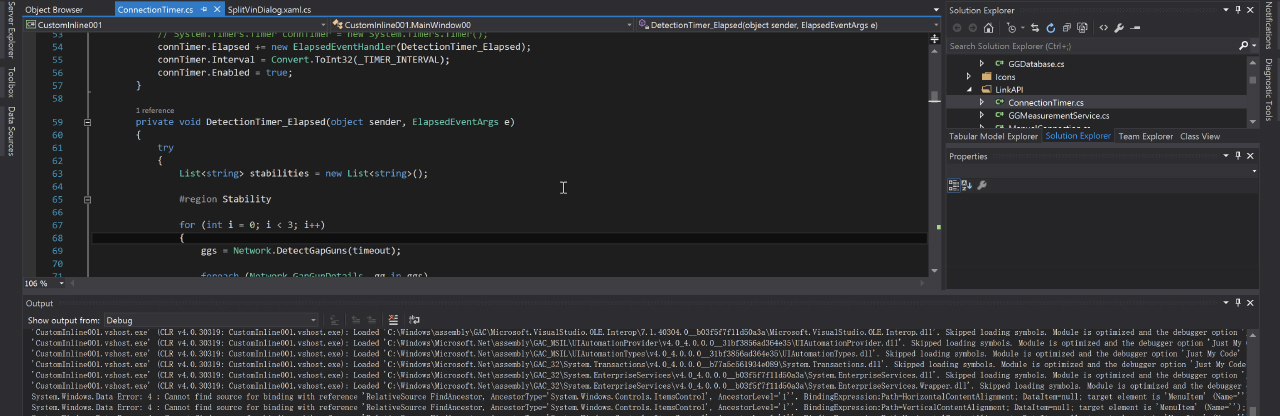
Task: Expand ConnectionTimer.cs tree node
Action: coord(982,102)
